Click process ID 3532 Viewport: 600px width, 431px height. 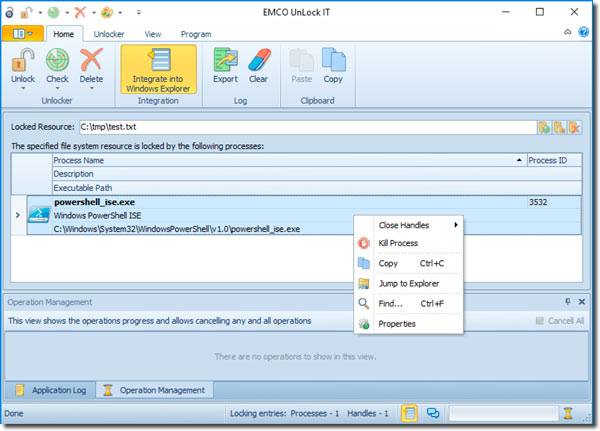(538, 202)
